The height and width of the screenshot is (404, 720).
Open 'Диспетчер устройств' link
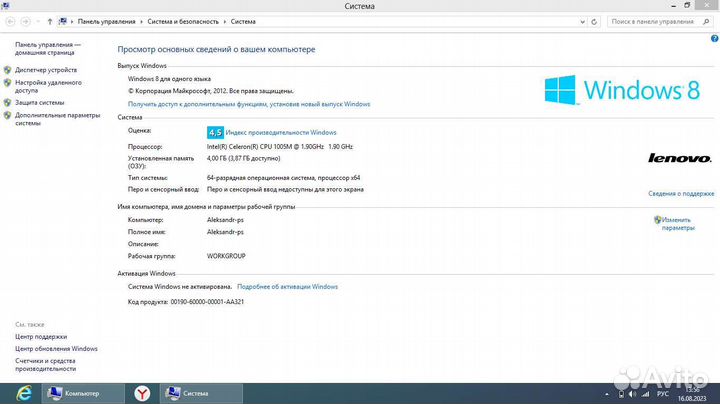pyautogui.click(x=46, y=70)
